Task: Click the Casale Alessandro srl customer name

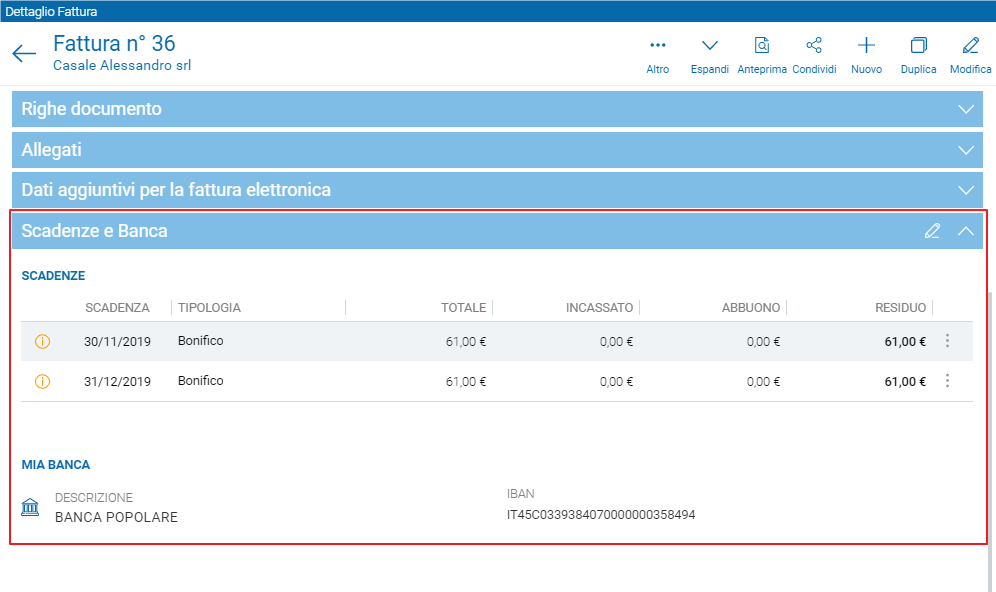Action: point(122,65)
